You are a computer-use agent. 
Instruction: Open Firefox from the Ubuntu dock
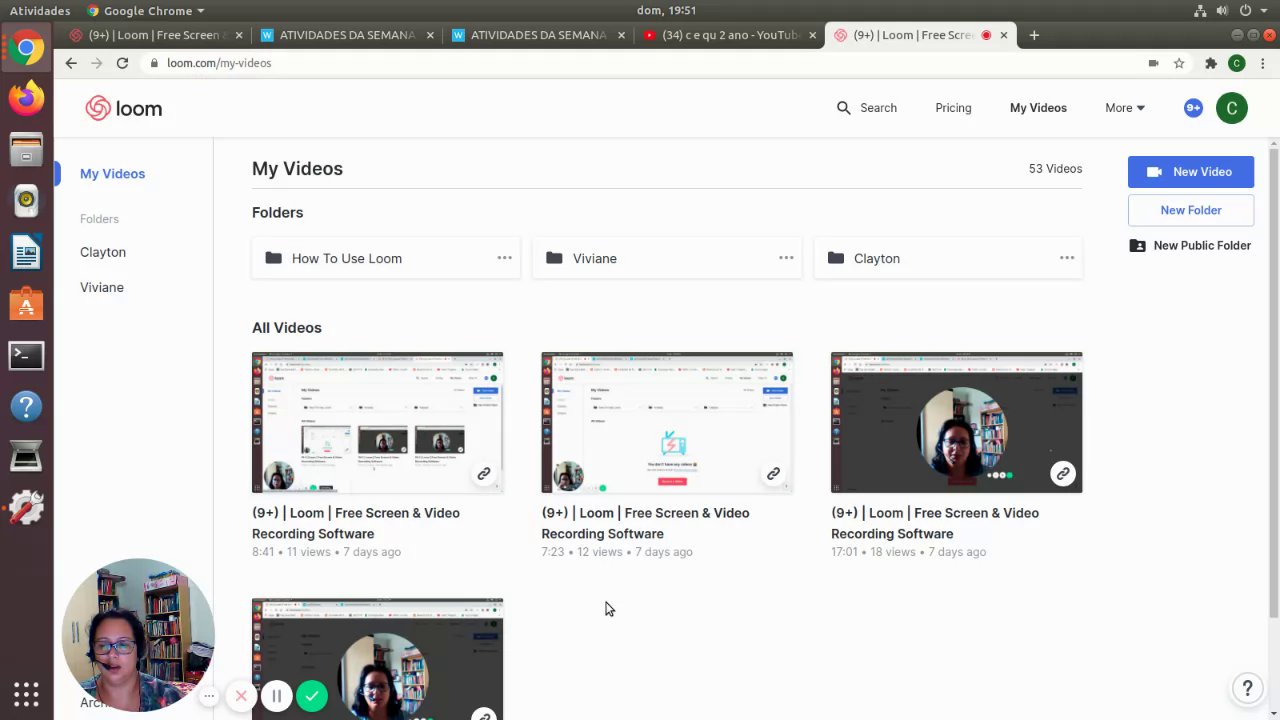[26, 97]
